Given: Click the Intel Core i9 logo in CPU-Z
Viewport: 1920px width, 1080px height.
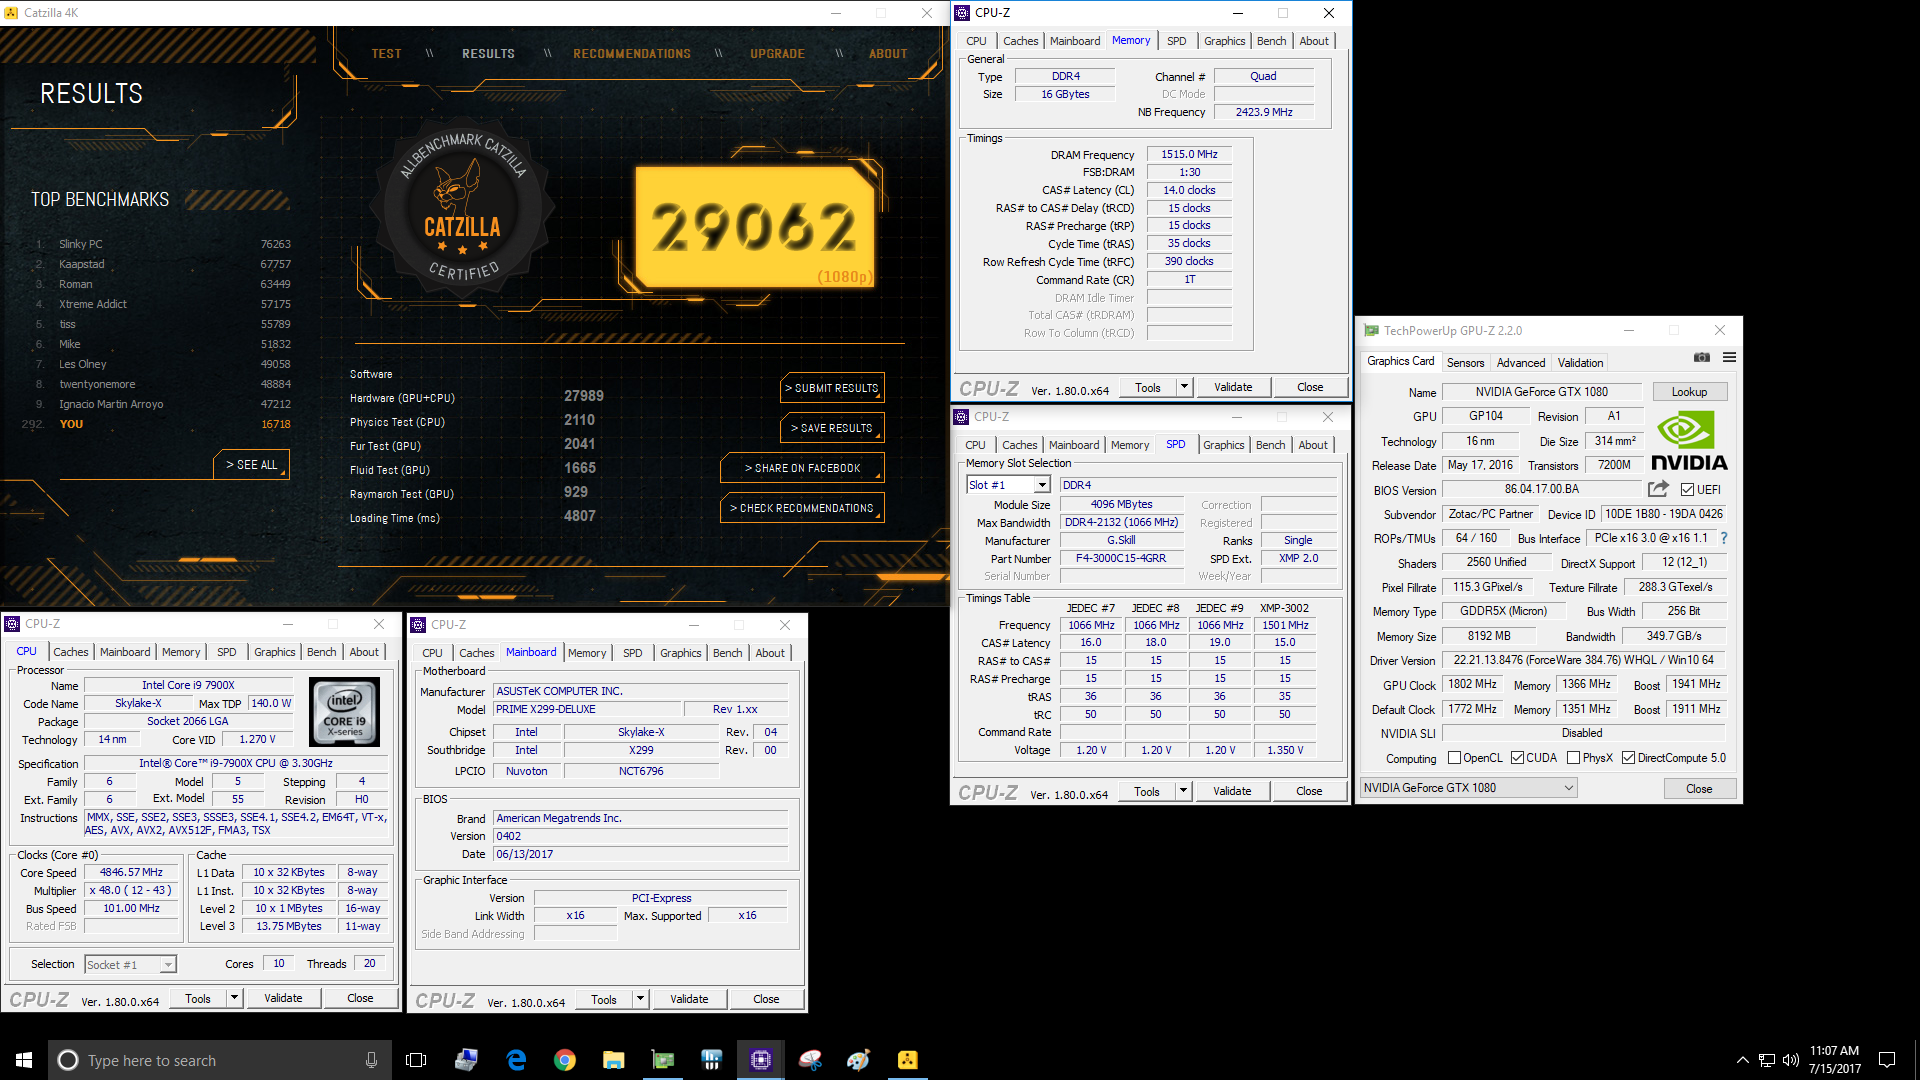Looking at the screenshot, I should click(x=345, y=712).
